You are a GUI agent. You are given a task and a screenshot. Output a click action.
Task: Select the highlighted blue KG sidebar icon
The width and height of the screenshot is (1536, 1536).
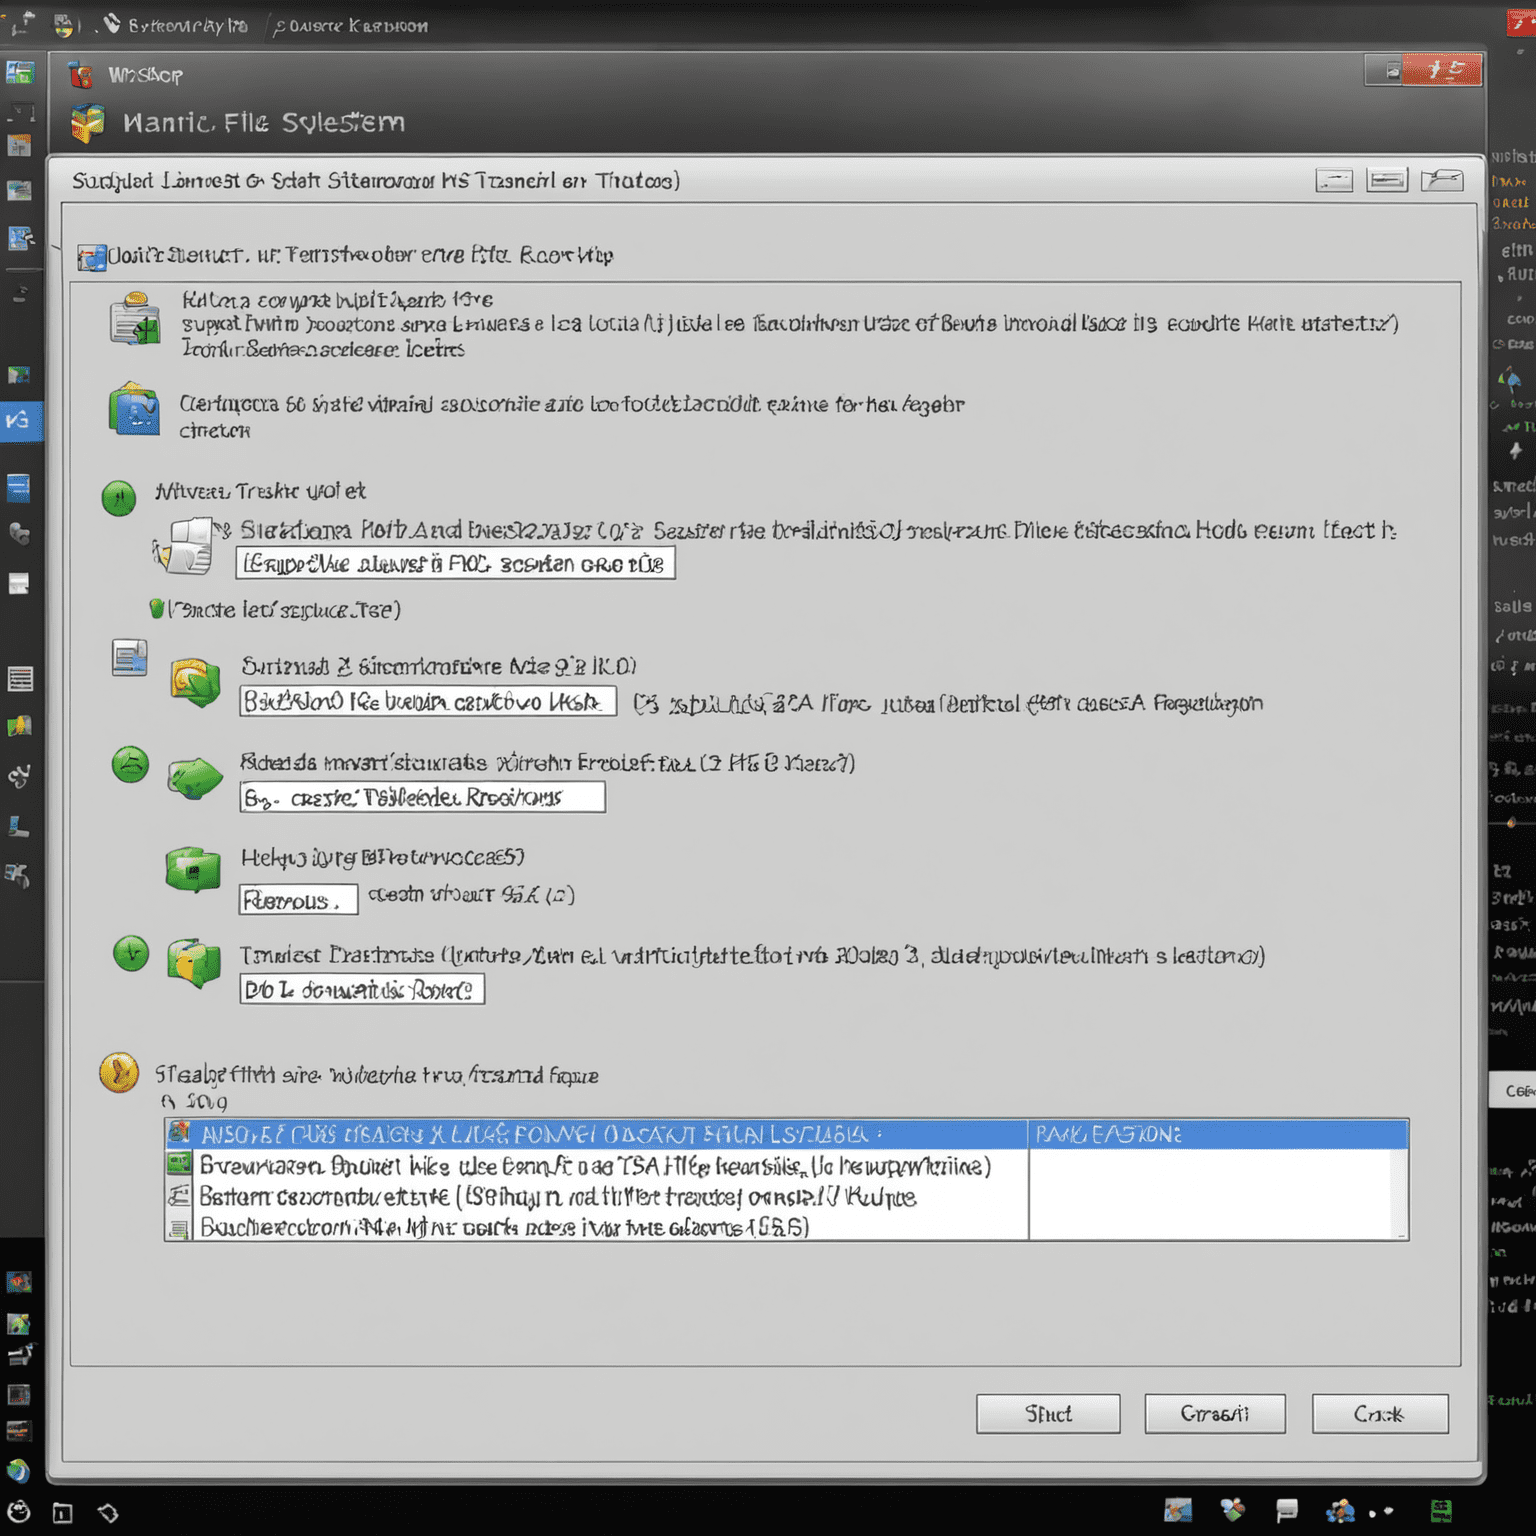click(x=20, y=421)
